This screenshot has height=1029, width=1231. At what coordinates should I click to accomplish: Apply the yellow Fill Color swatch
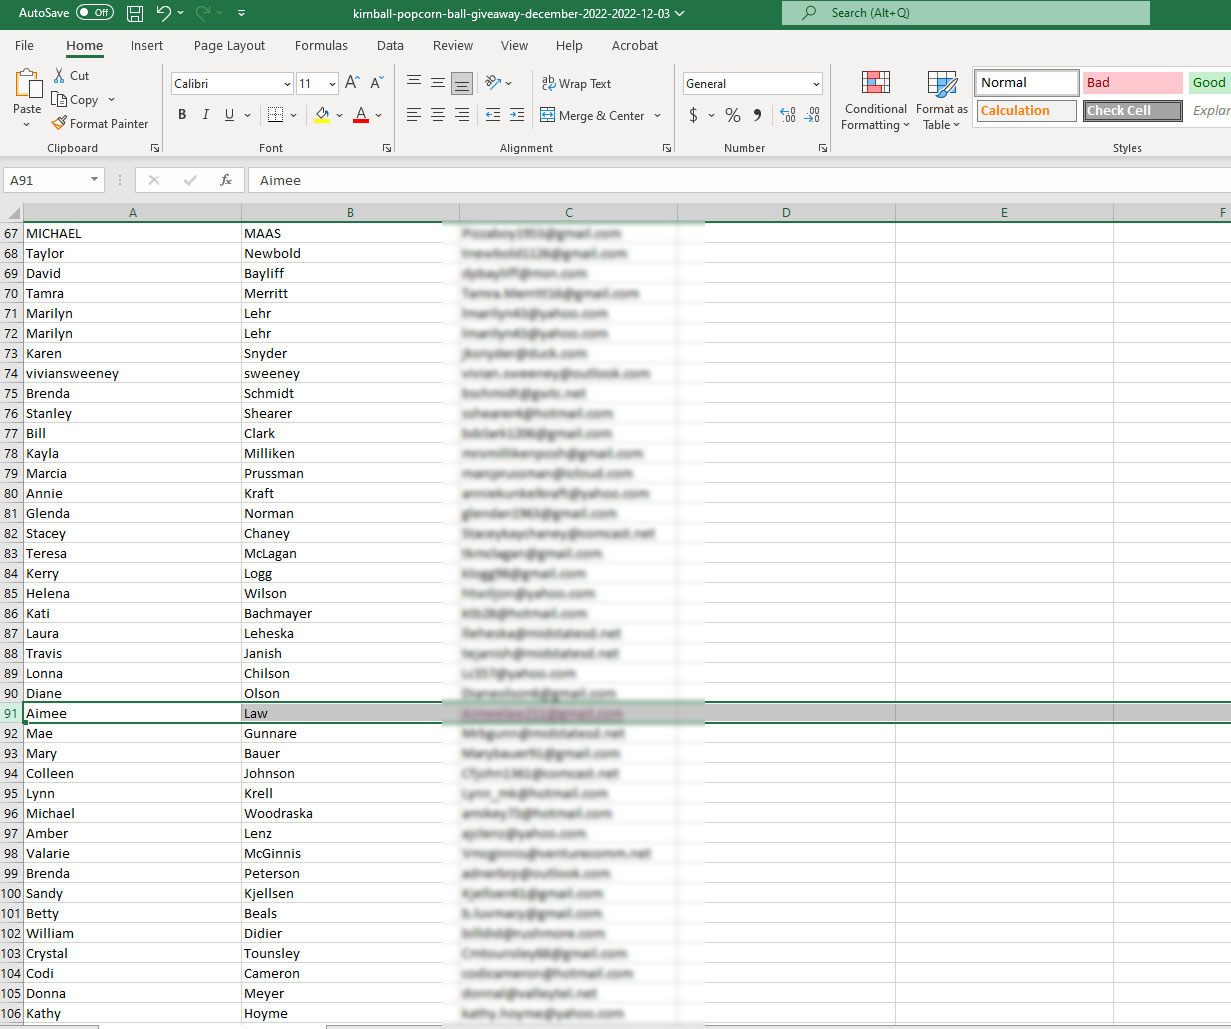321,116
